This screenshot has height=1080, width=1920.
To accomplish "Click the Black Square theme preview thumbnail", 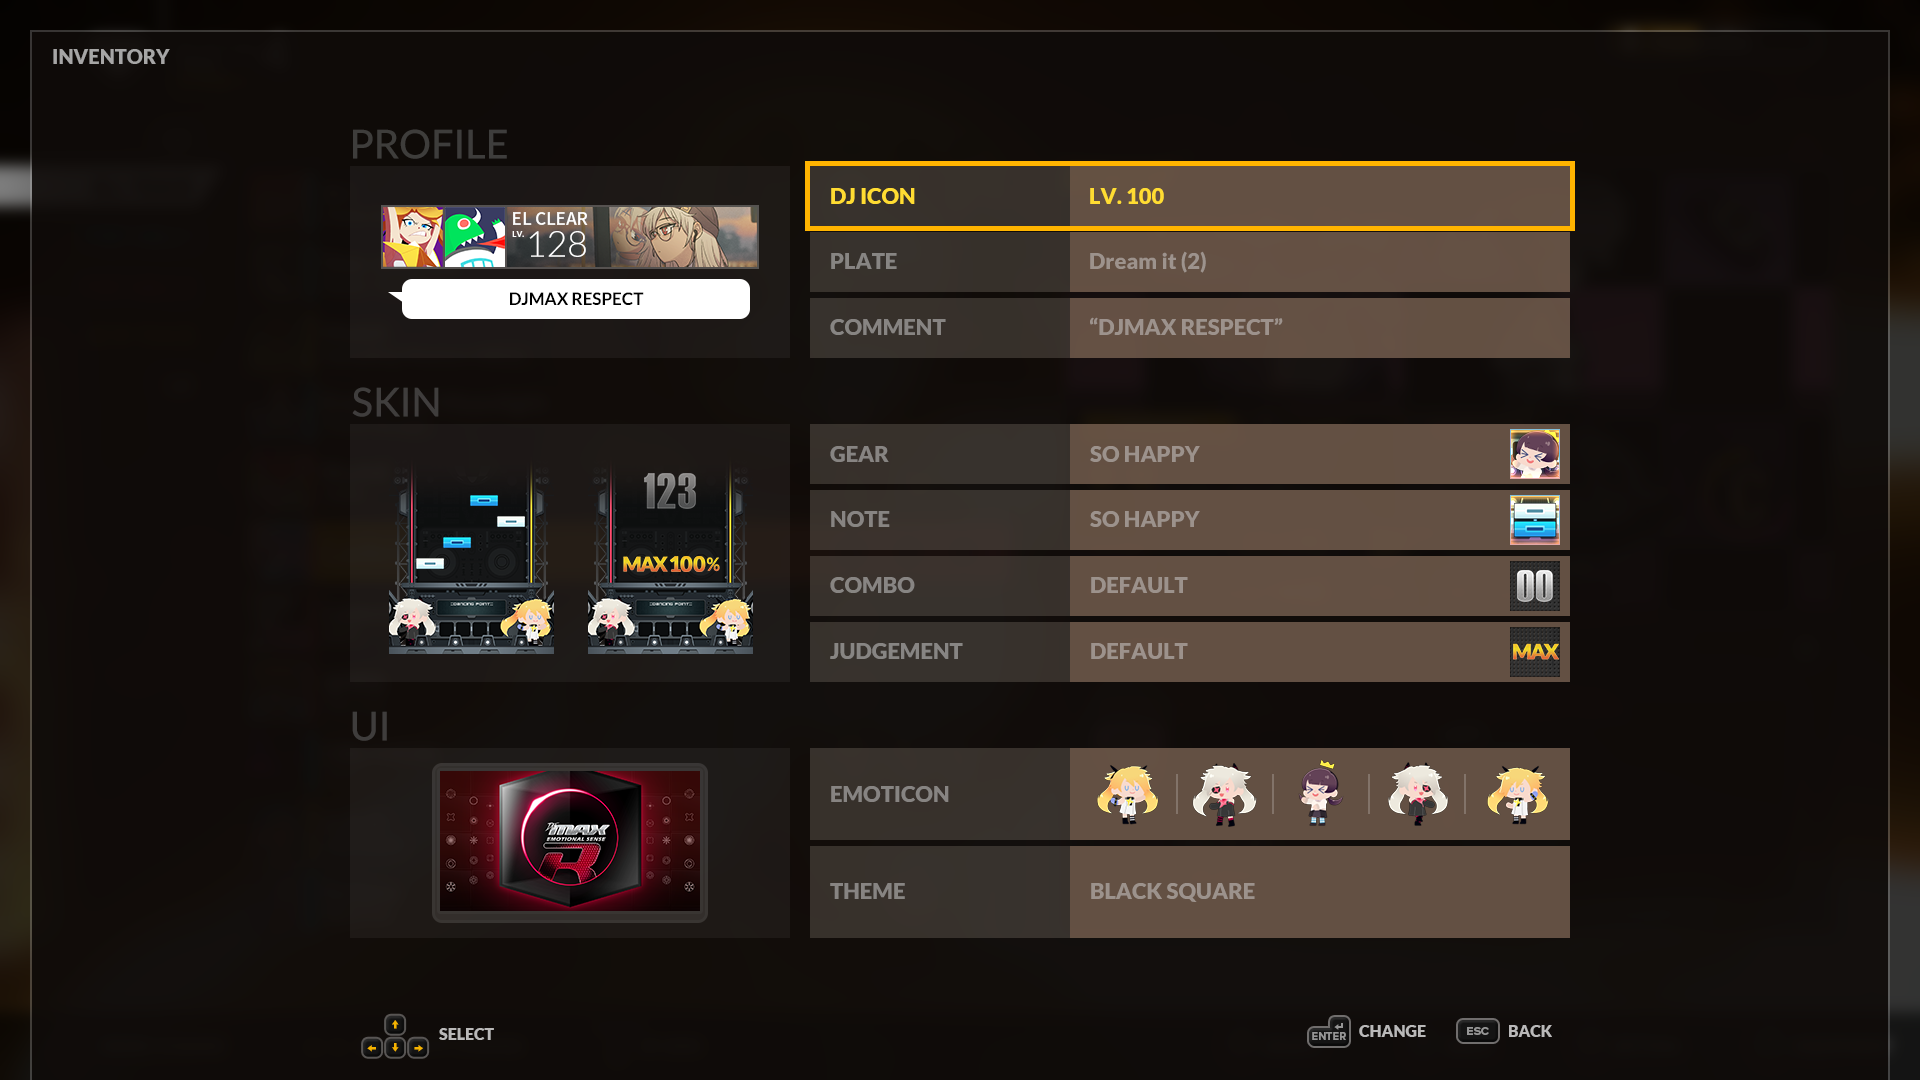I will [570, 843].
